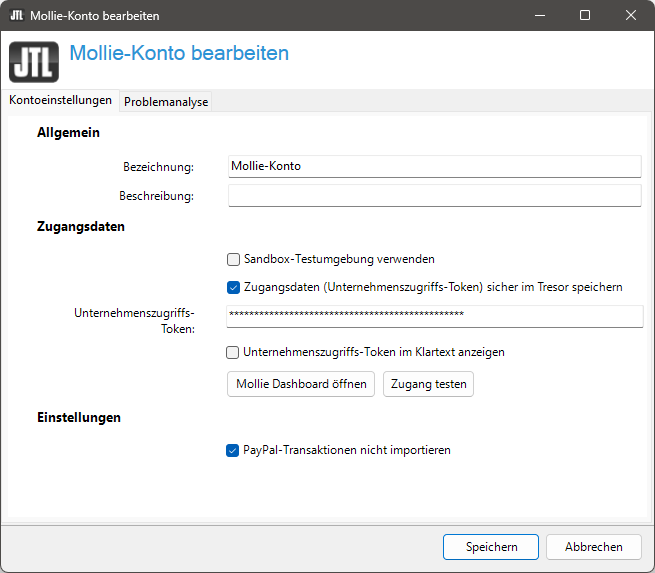Click into the Bezeichnung text field
This screenshot has width=655, height=573.
coord(434,166)
